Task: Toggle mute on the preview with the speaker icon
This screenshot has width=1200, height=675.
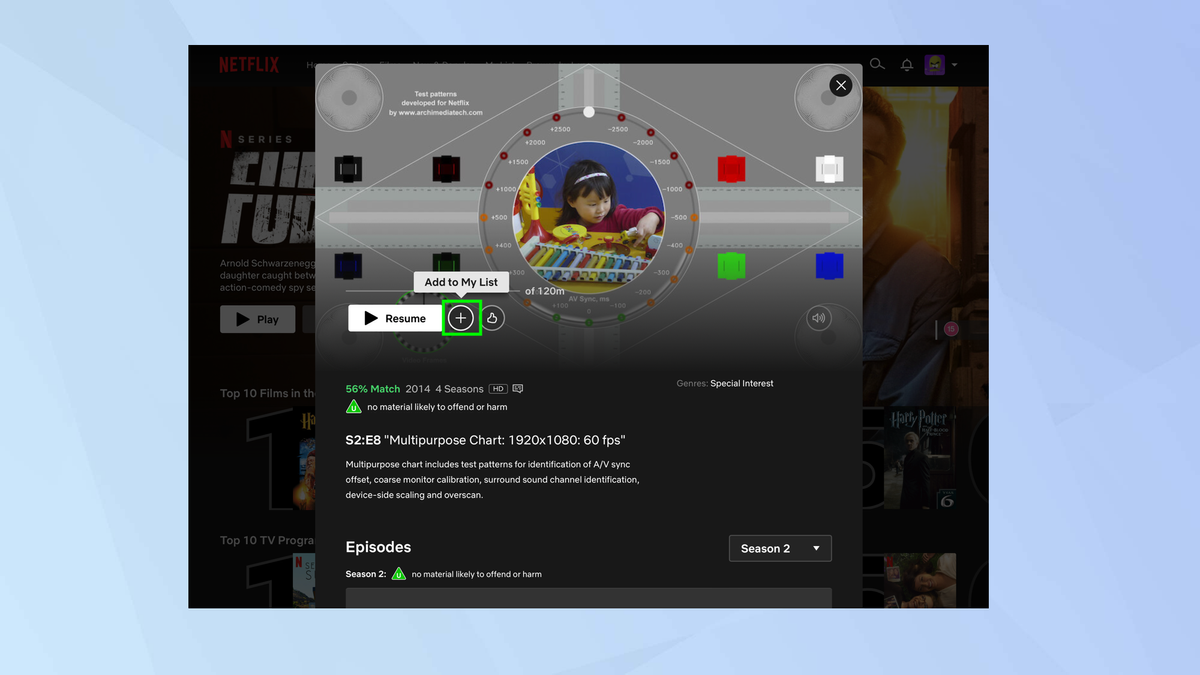Action: point(819,317)
